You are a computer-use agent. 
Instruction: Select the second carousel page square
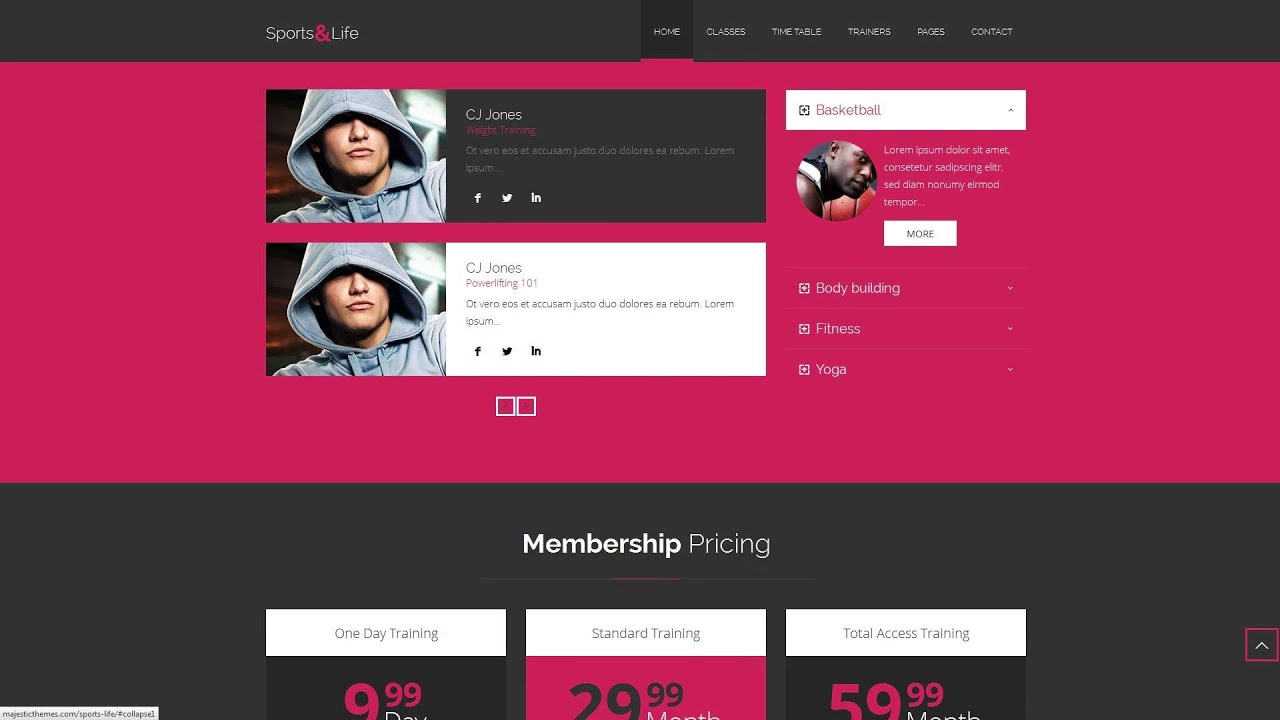pos(526,406)
